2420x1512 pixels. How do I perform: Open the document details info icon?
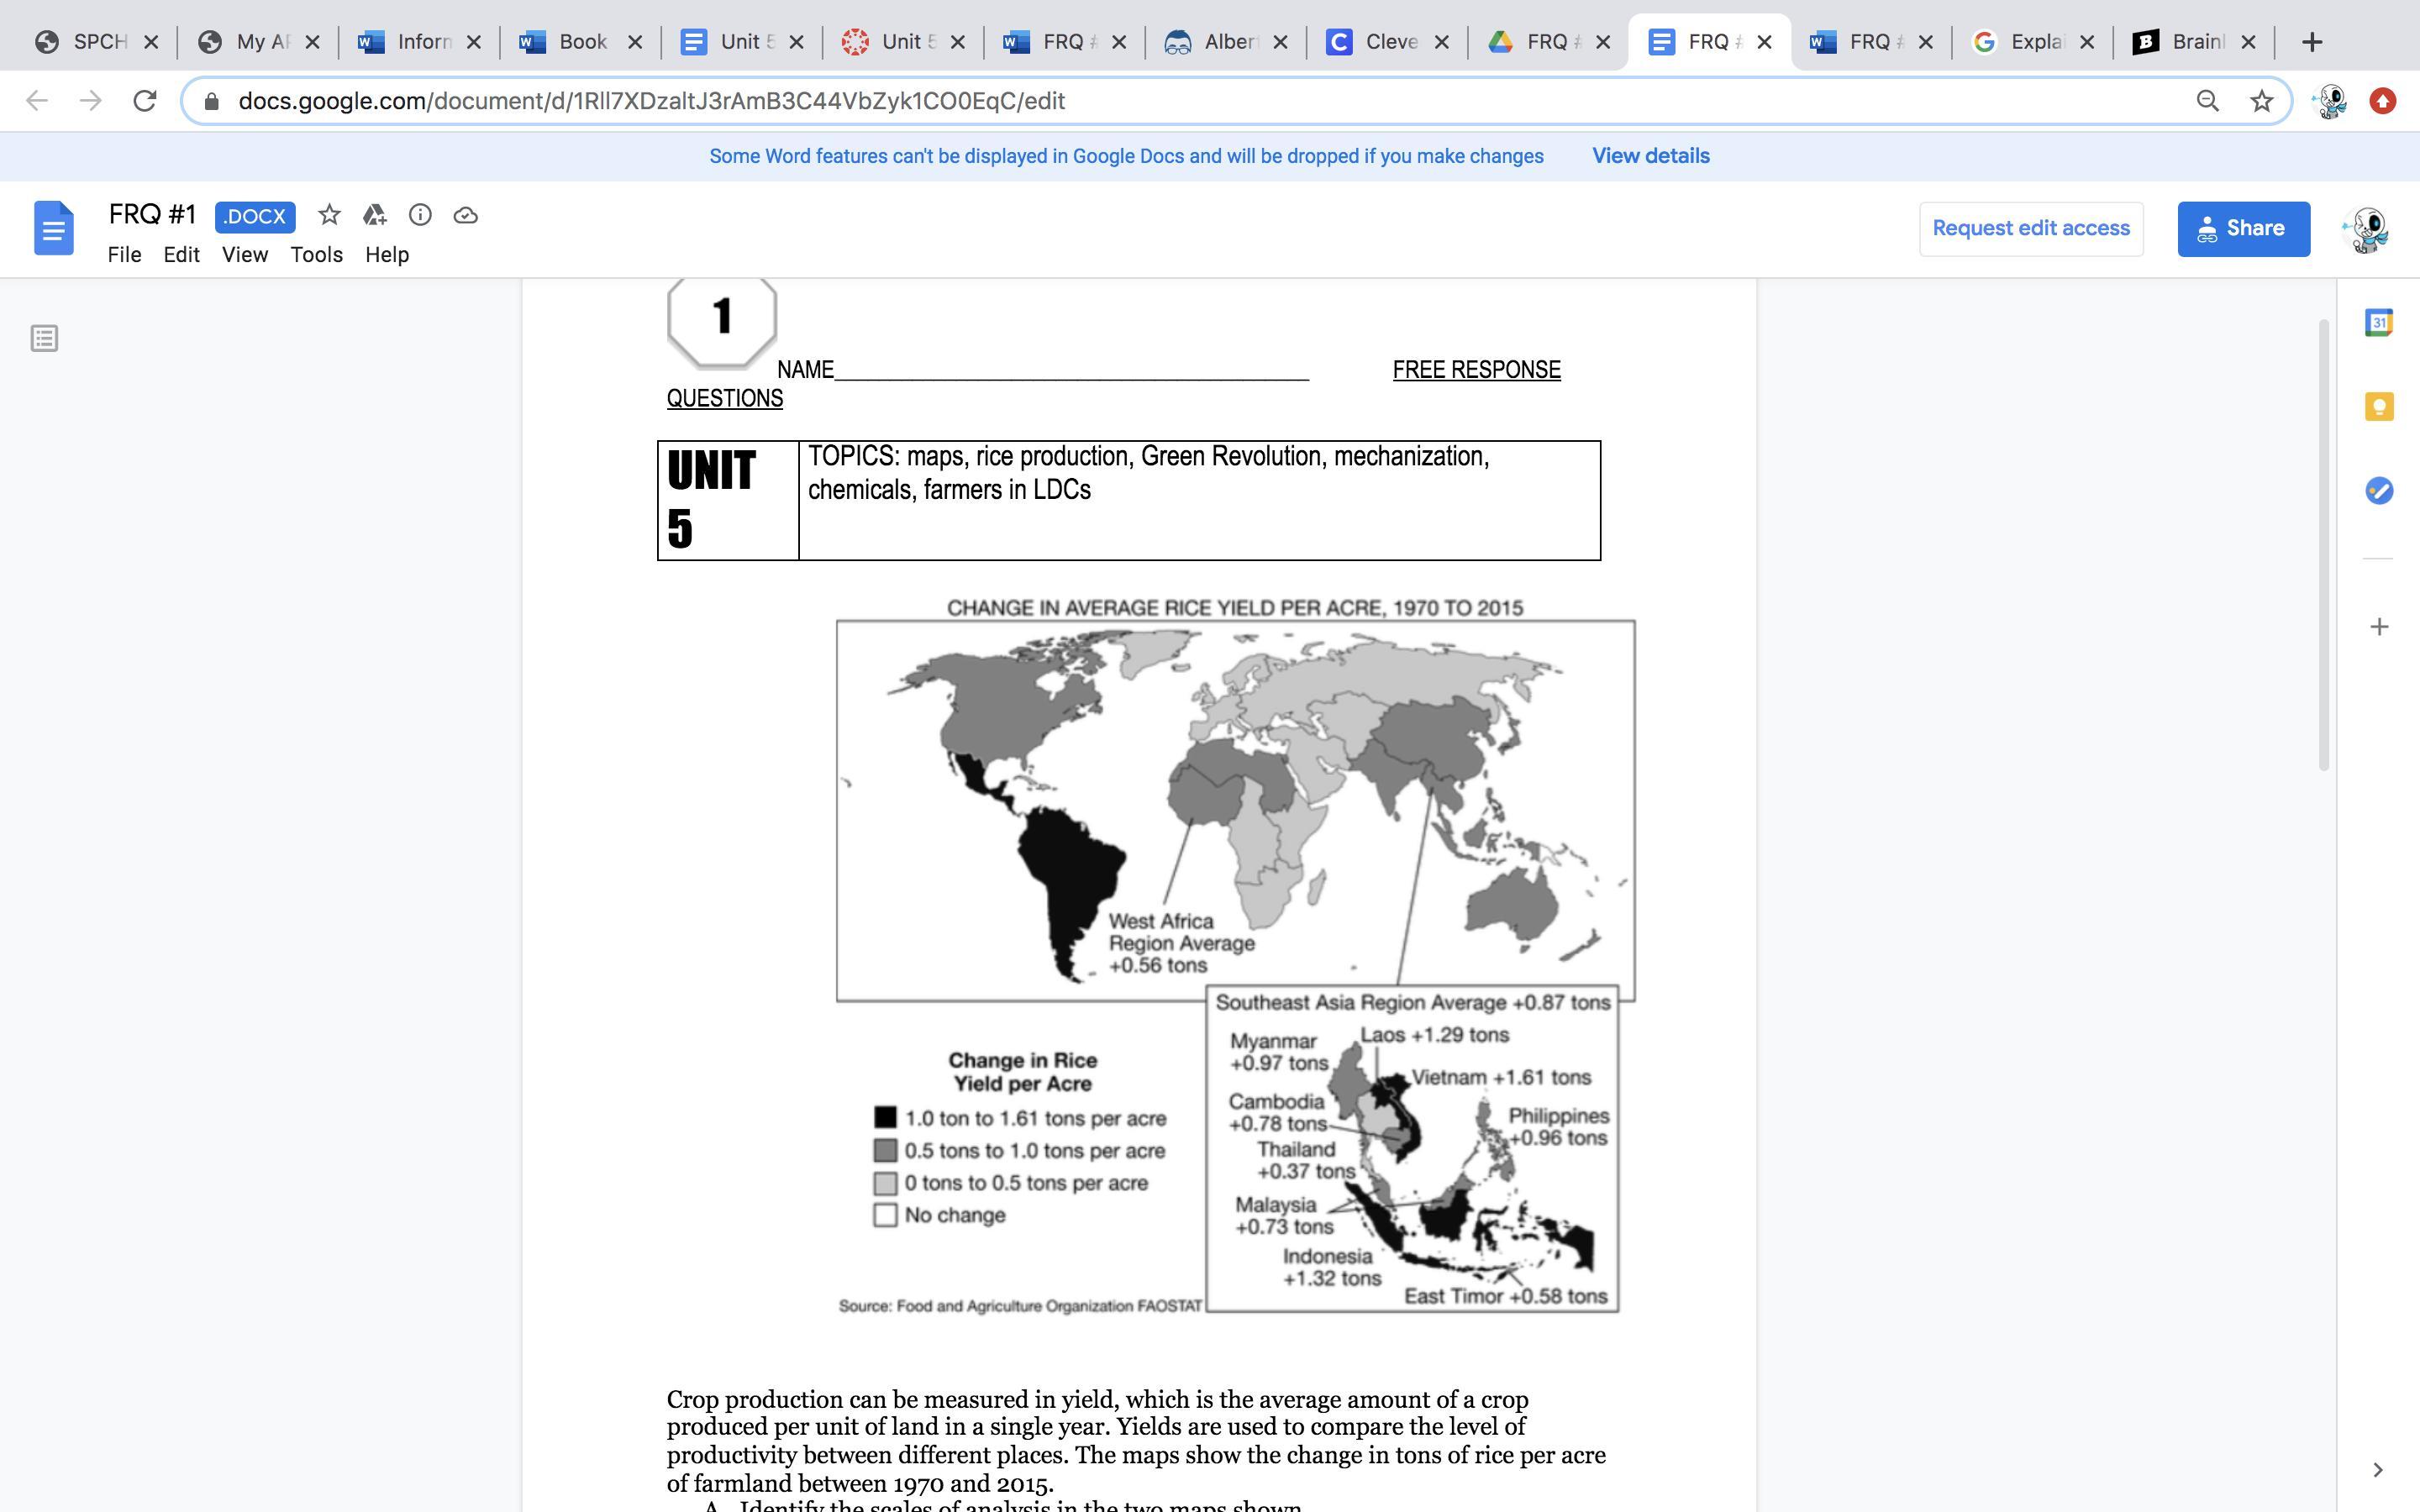tap(420, 215)
